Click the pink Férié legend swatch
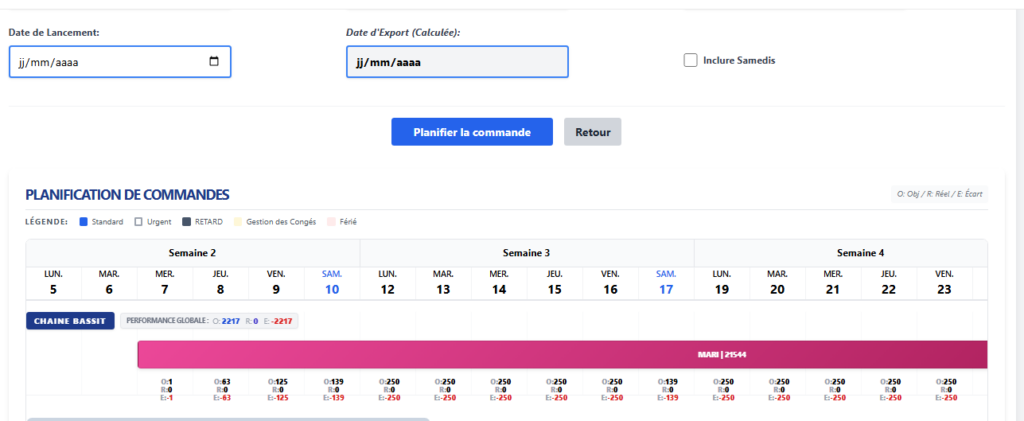This screenshot has width=1024, height=421. pyautogui.click(x=330, y=222)
